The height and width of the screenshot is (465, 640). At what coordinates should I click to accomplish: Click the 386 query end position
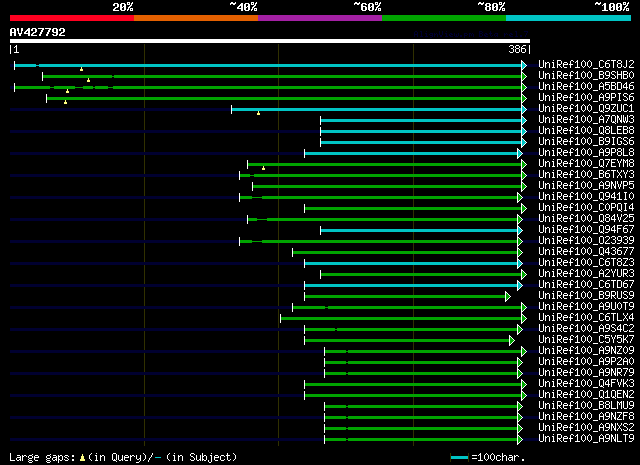tap(517, 49)
